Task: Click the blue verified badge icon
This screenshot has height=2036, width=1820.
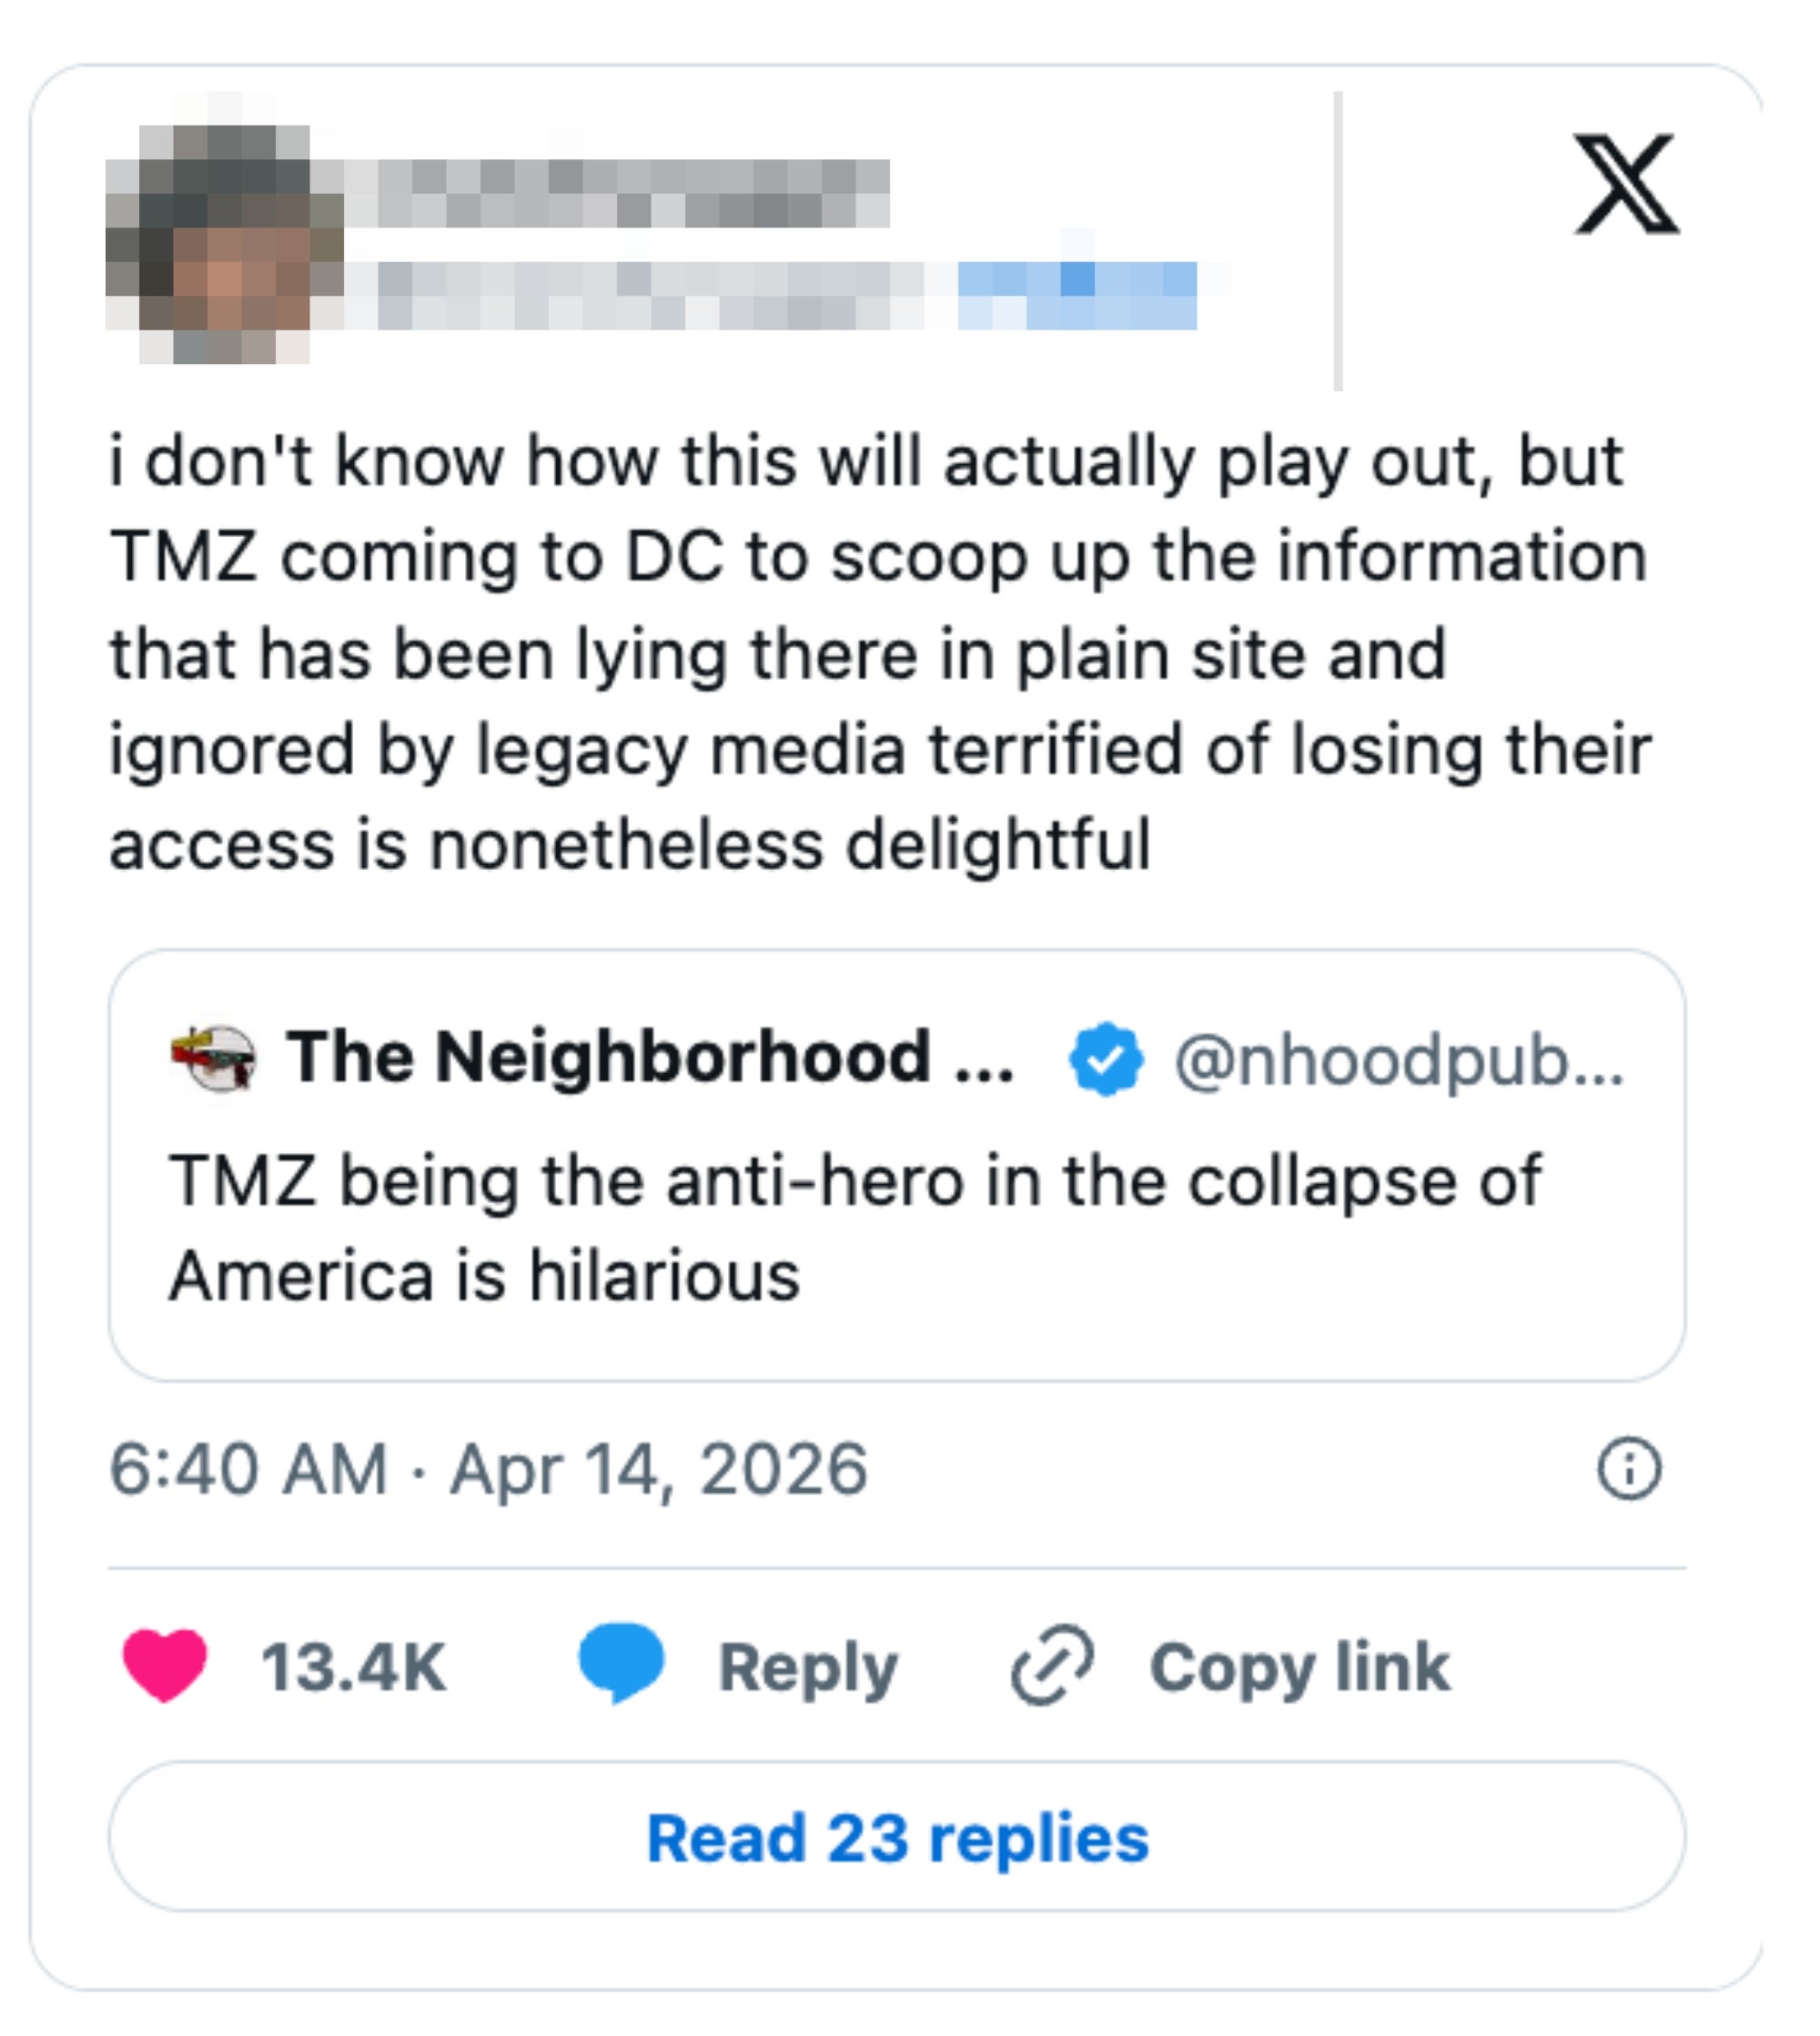Action: click(1105, 1059)
